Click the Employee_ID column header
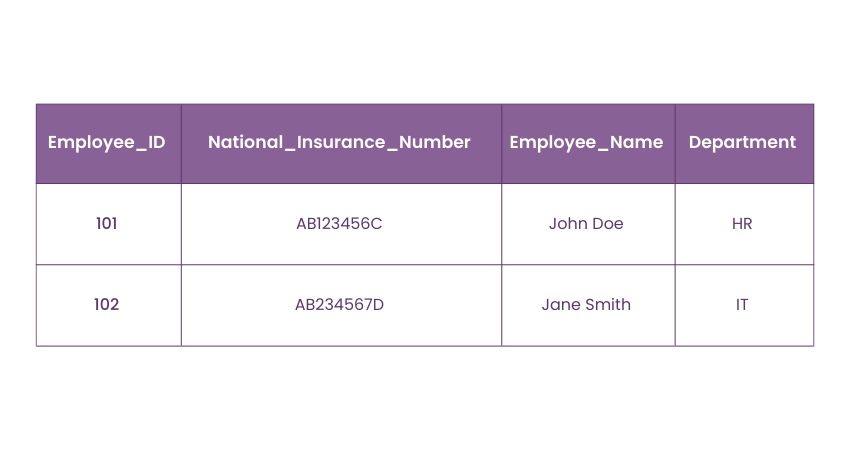This screenshot has width=850, height=450. 107,142
